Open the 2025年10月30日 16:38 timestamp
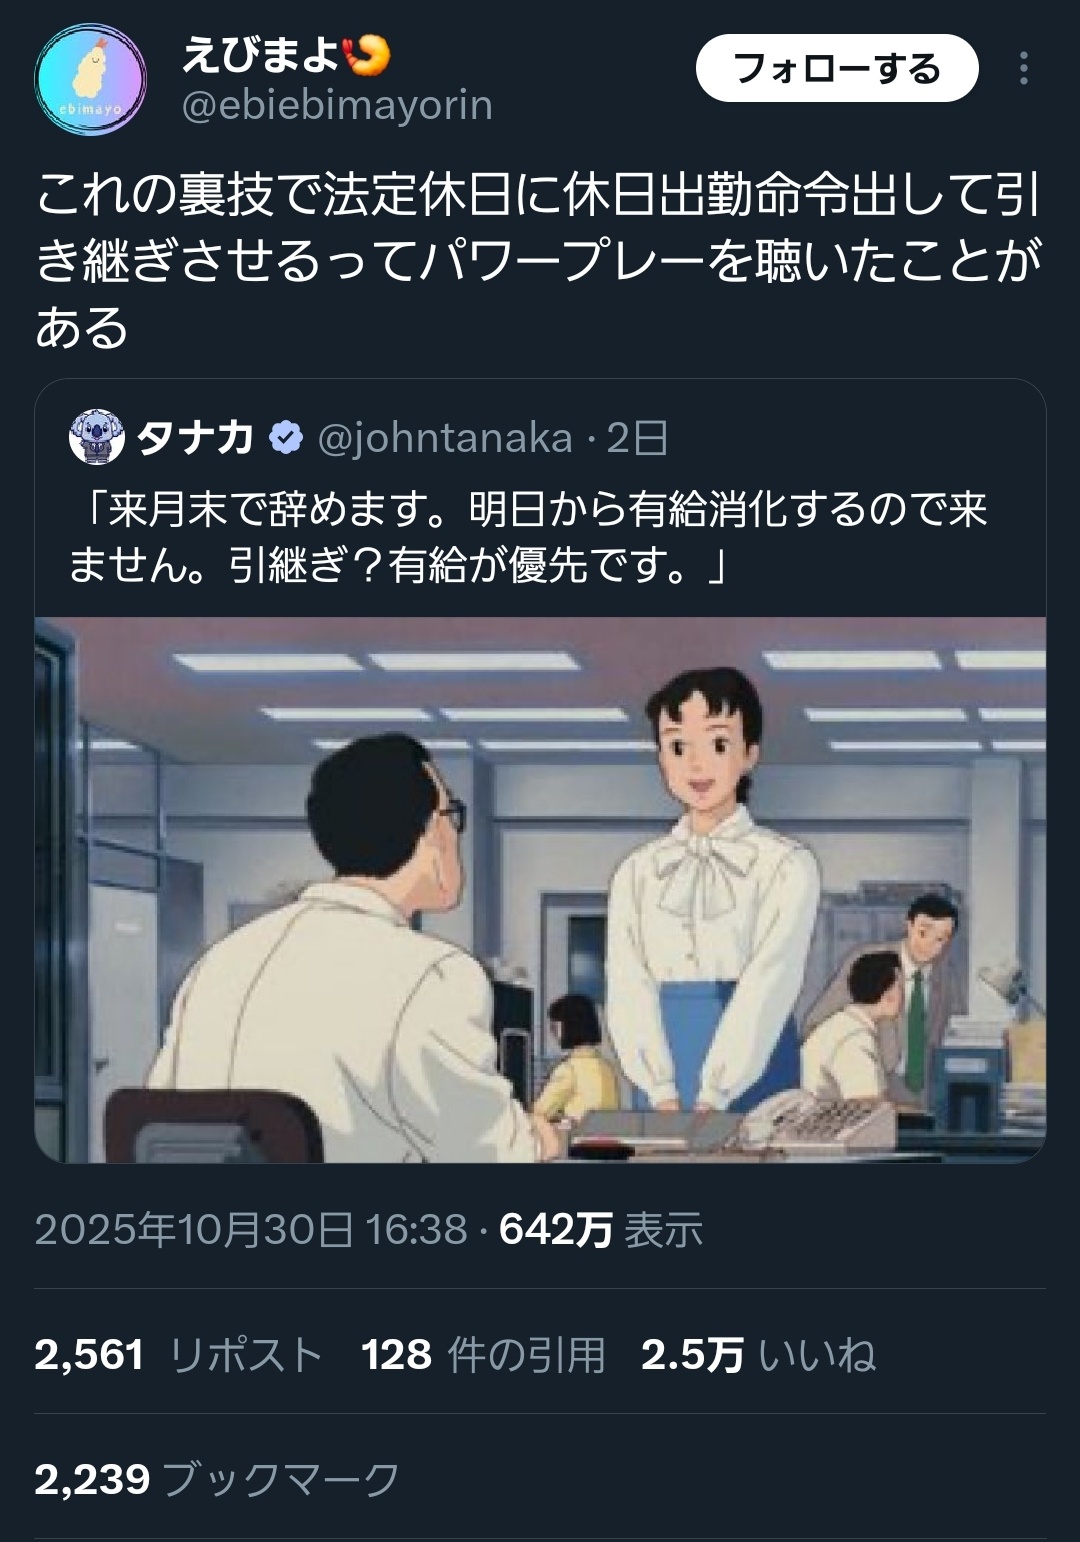1080x1542 pixels. [x=251, y=1229]
